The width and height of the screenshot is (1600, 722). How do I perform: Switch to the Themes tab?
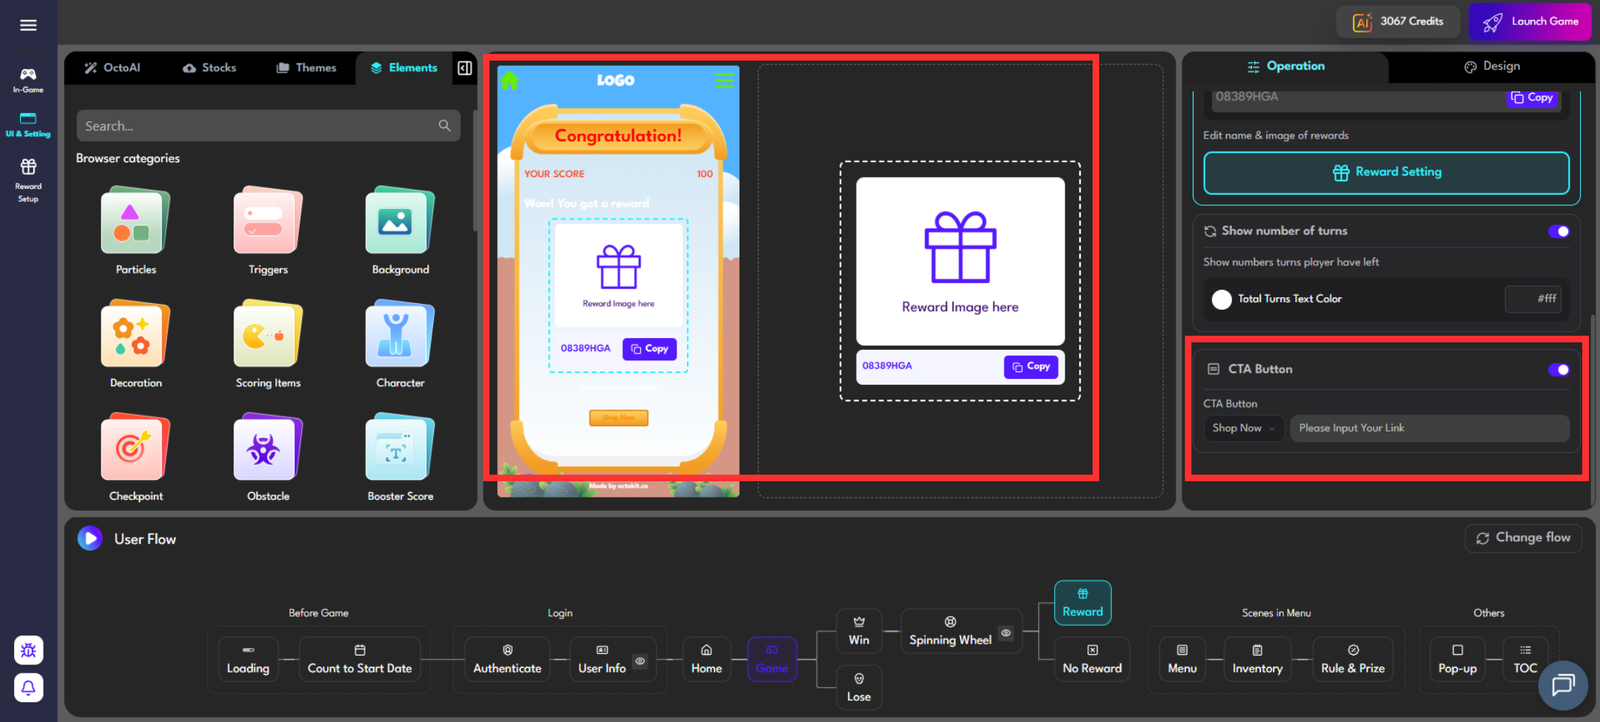306,68
